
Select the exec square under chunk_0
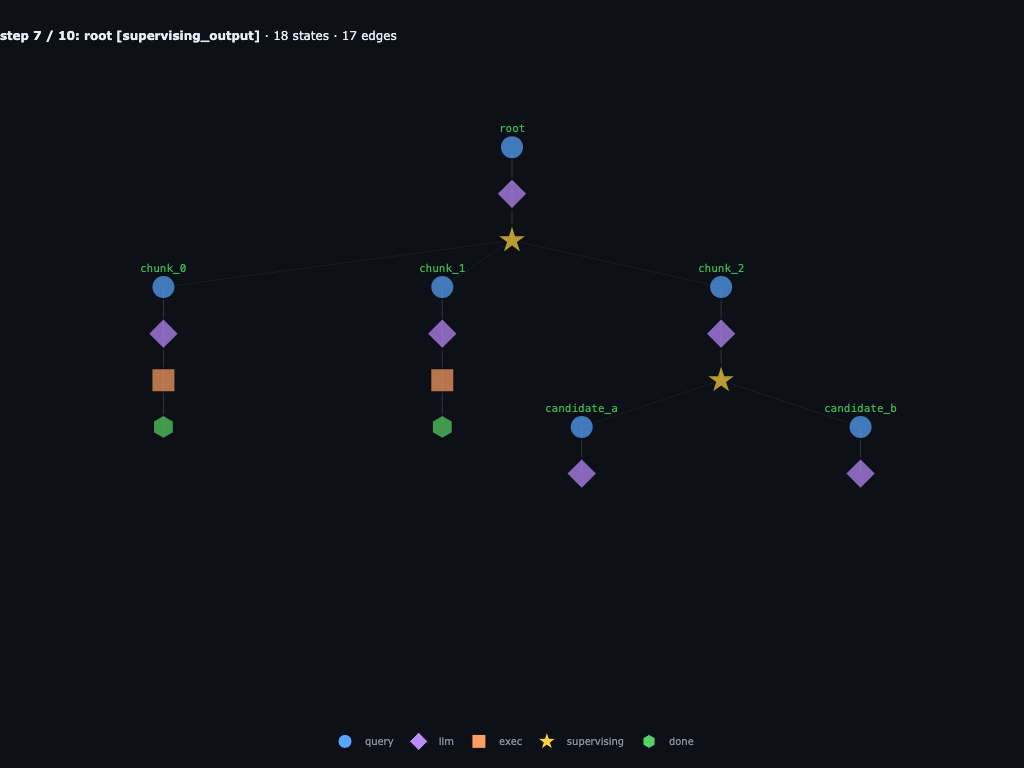point(163,380)
